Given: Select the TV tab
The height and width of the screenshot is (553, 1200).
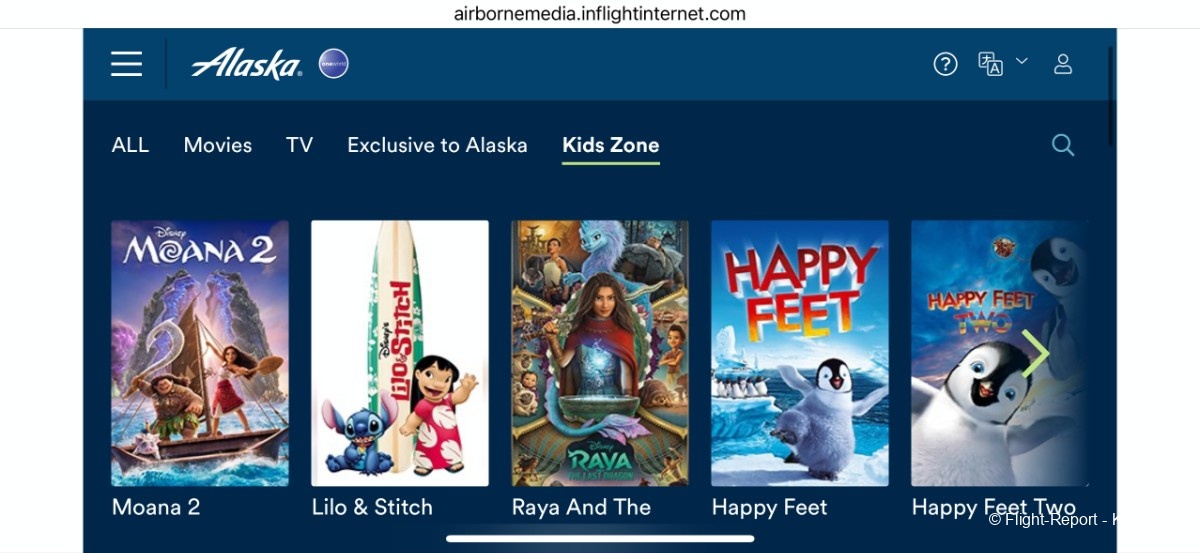Looking at the screenshot, I should [300, 145].
